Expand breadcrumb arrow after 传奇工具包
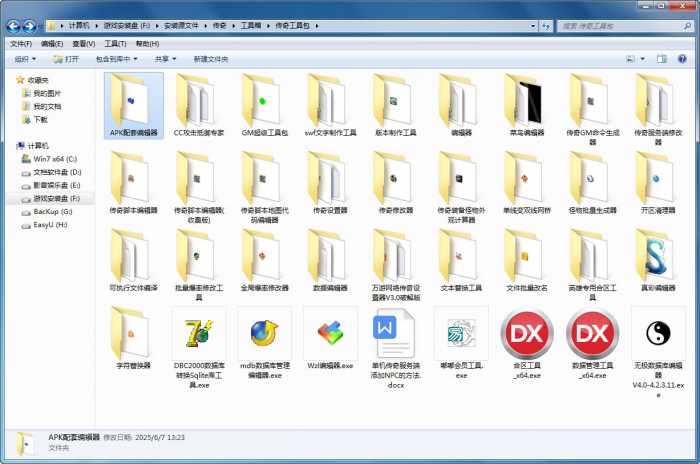700x464 pixels. click(x=317, y=26)
